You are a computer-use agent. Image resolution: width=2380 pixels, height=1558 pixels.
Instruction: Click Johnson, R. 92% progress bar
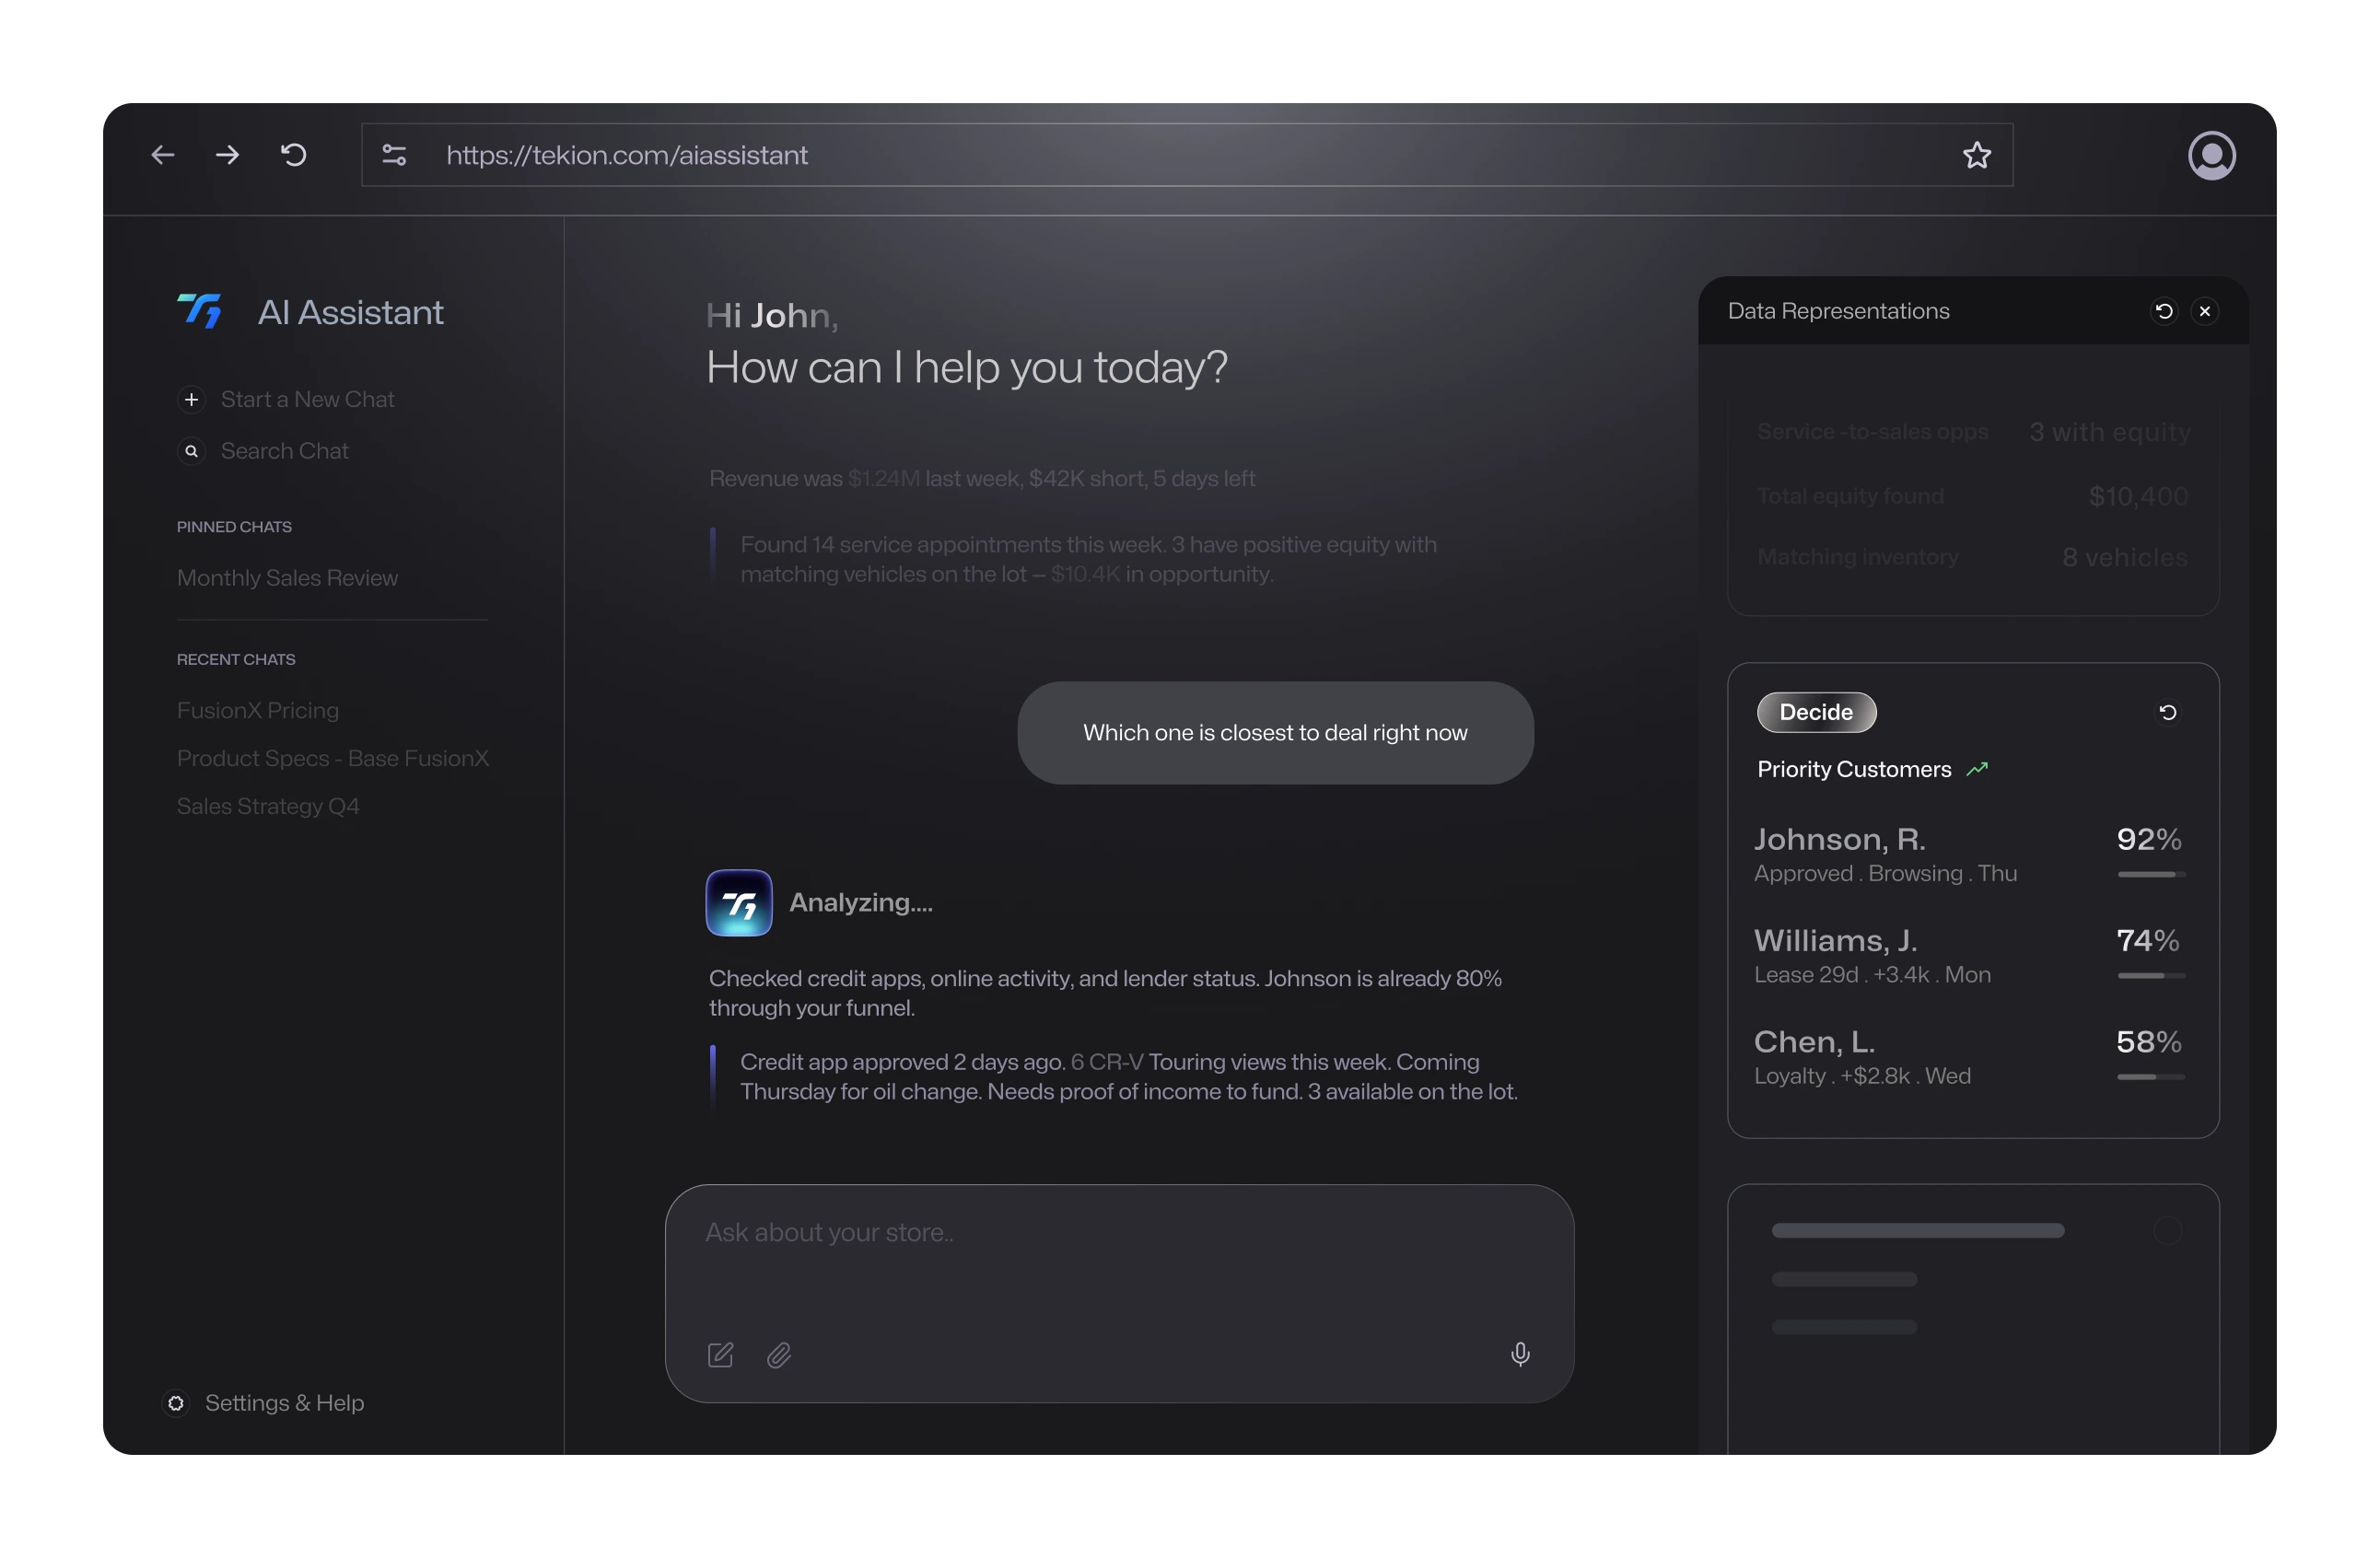2150,874
